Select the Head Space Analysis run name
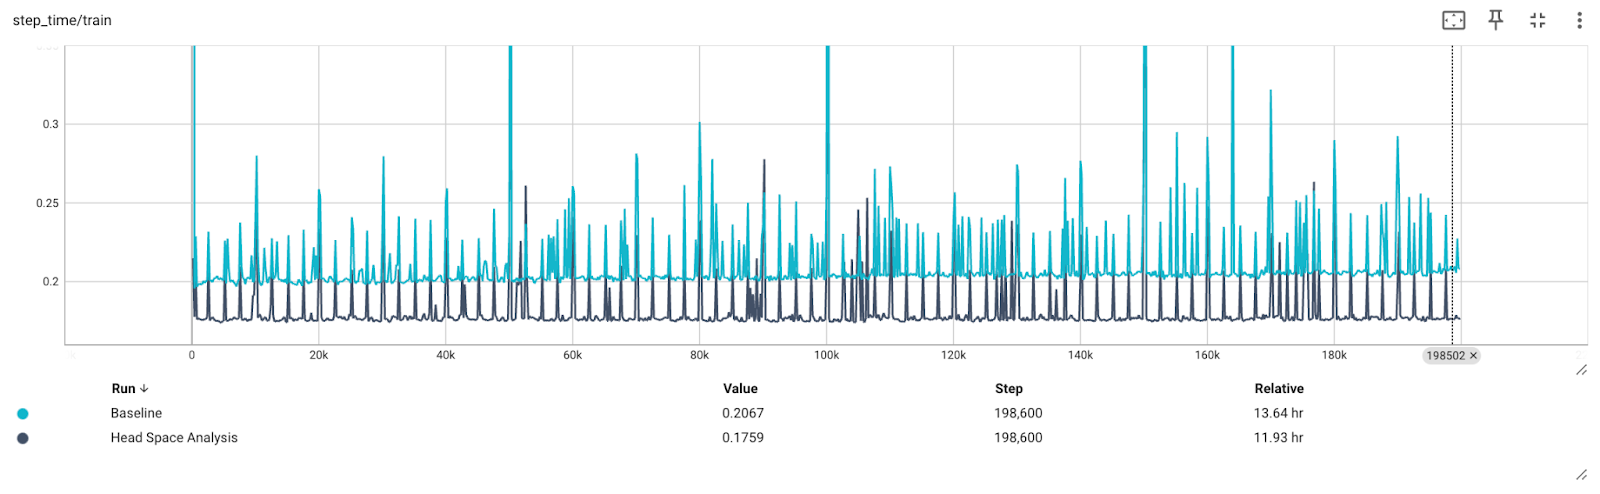Viewport: 1600px width, 494px height. pyautogui.click(x=174, y=438)
